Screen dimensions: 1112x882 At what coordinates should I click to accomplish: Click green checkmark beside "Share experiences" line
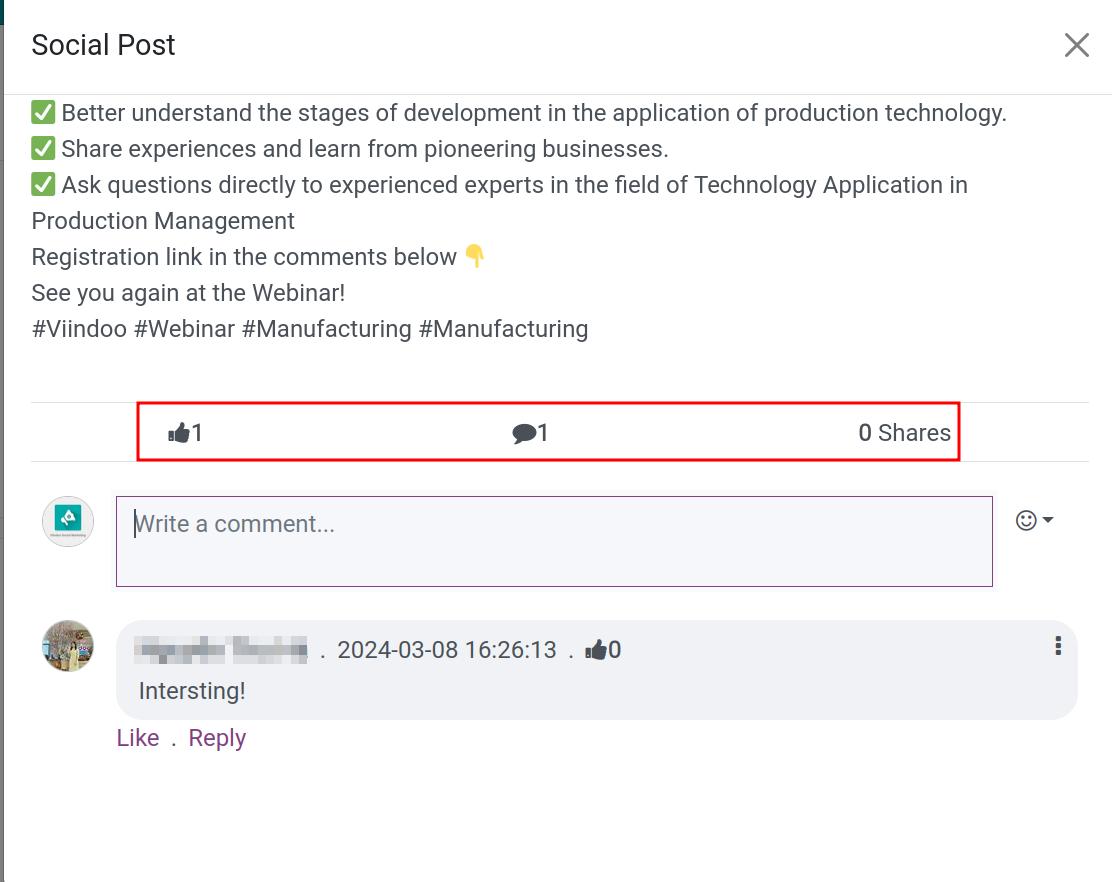coord(43,149)
